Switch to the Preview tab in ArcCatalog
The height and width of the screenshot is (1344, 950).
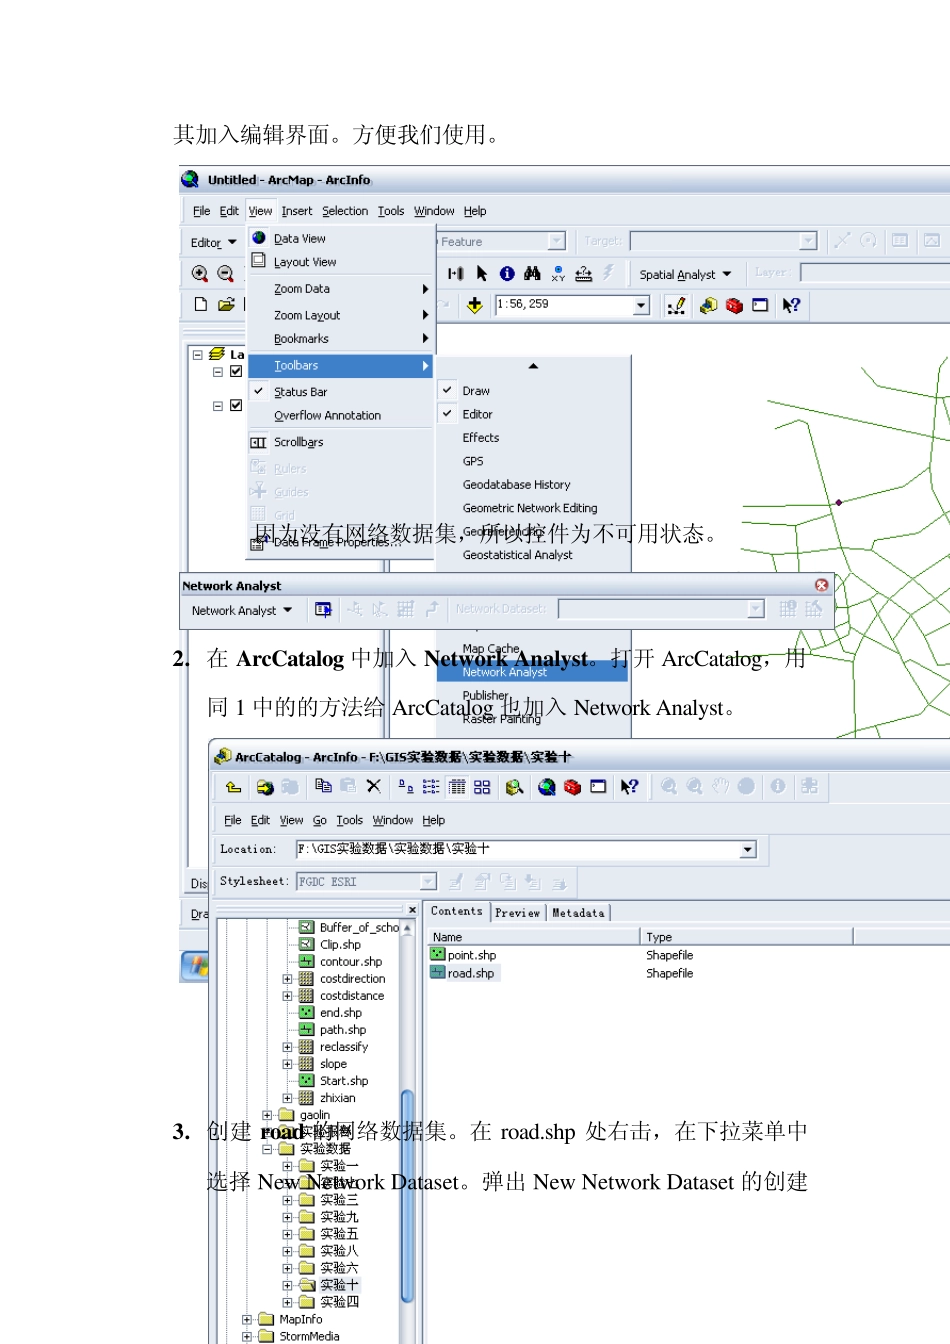[517, 912]
